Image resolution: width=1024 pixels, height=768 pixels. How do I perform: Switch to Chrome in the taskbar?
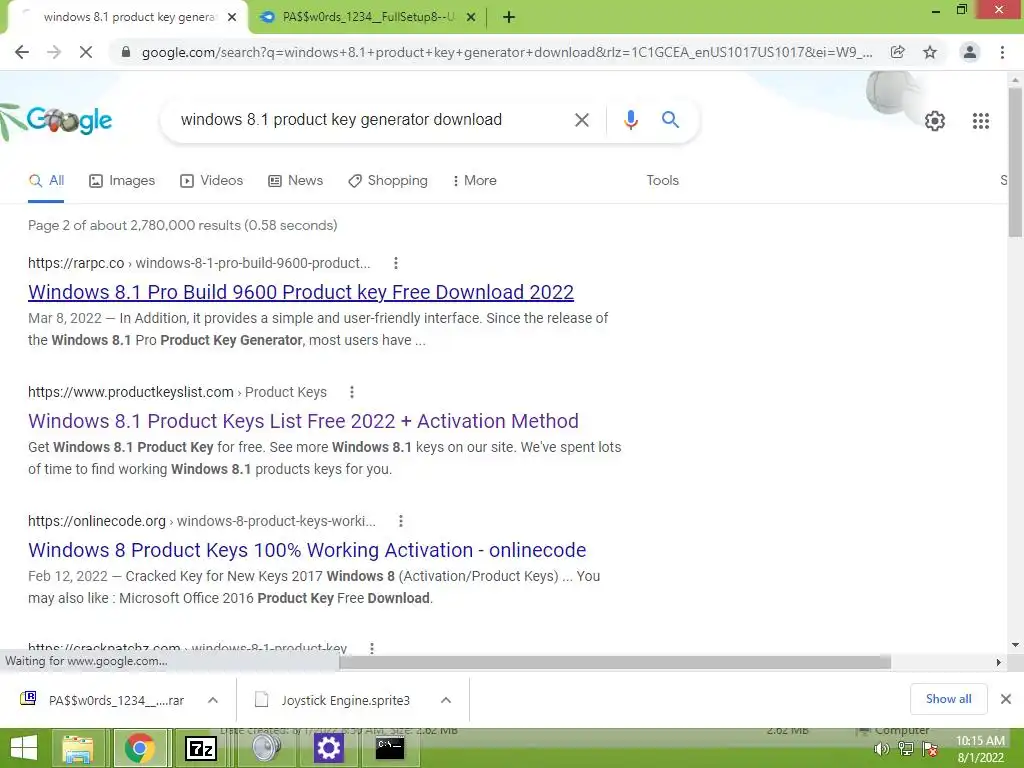140,748
